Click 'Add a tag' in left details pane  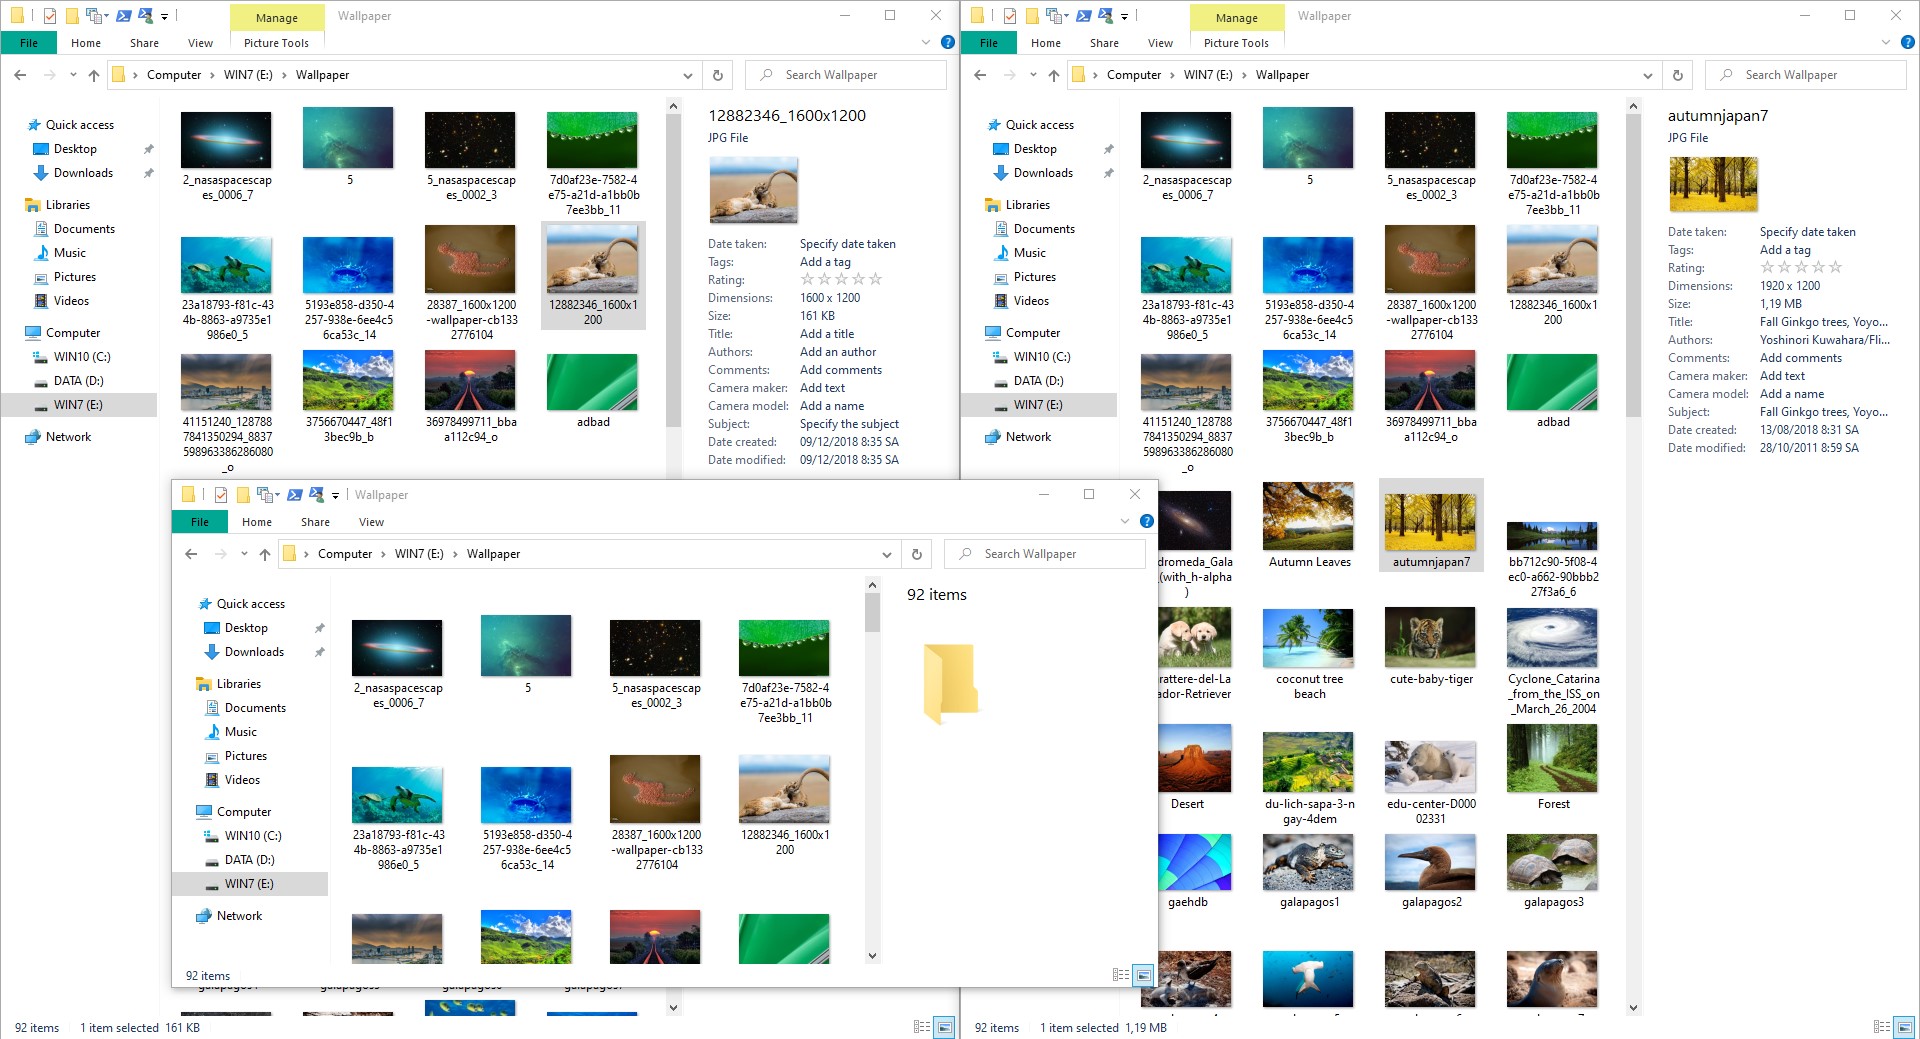[x=825, y=262]
